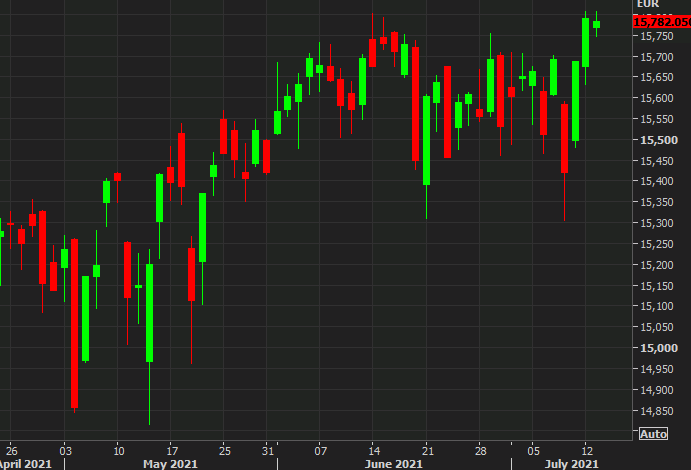691x470 pixels.
Task: Click the June 2021 month label
Action: click(x=394, y=464)
